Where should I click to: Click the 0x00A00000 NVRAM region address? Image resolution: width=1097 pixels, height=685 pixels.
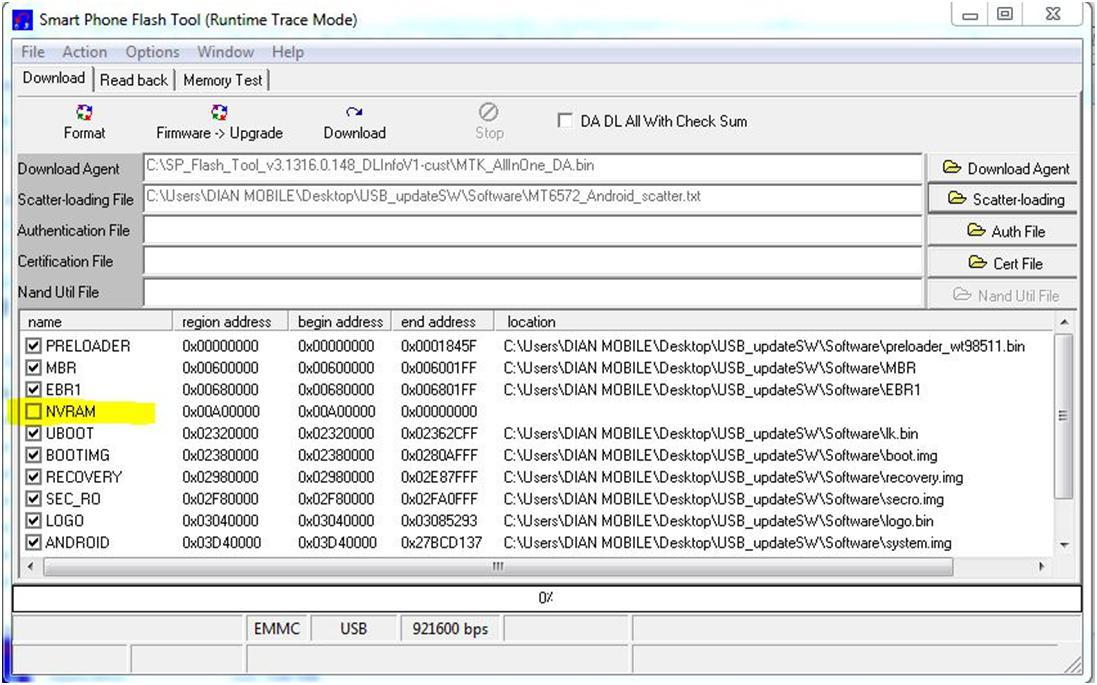click(220, 411)
